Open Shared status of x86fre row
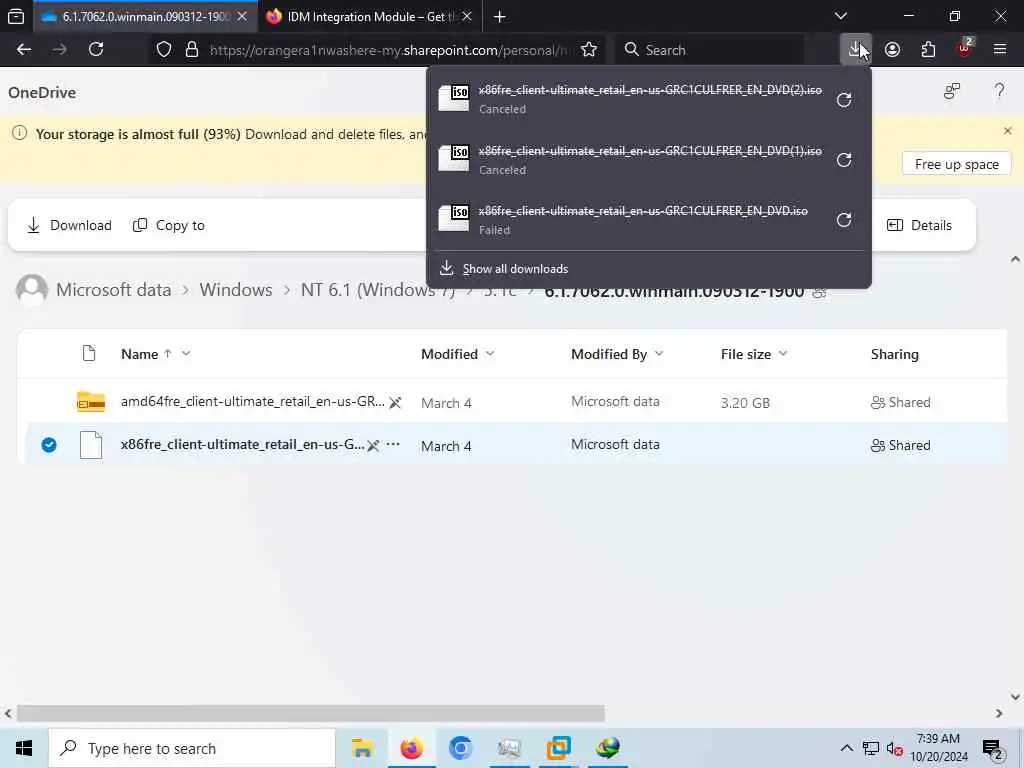1024x768 pixels. click(x=901, y=445)
